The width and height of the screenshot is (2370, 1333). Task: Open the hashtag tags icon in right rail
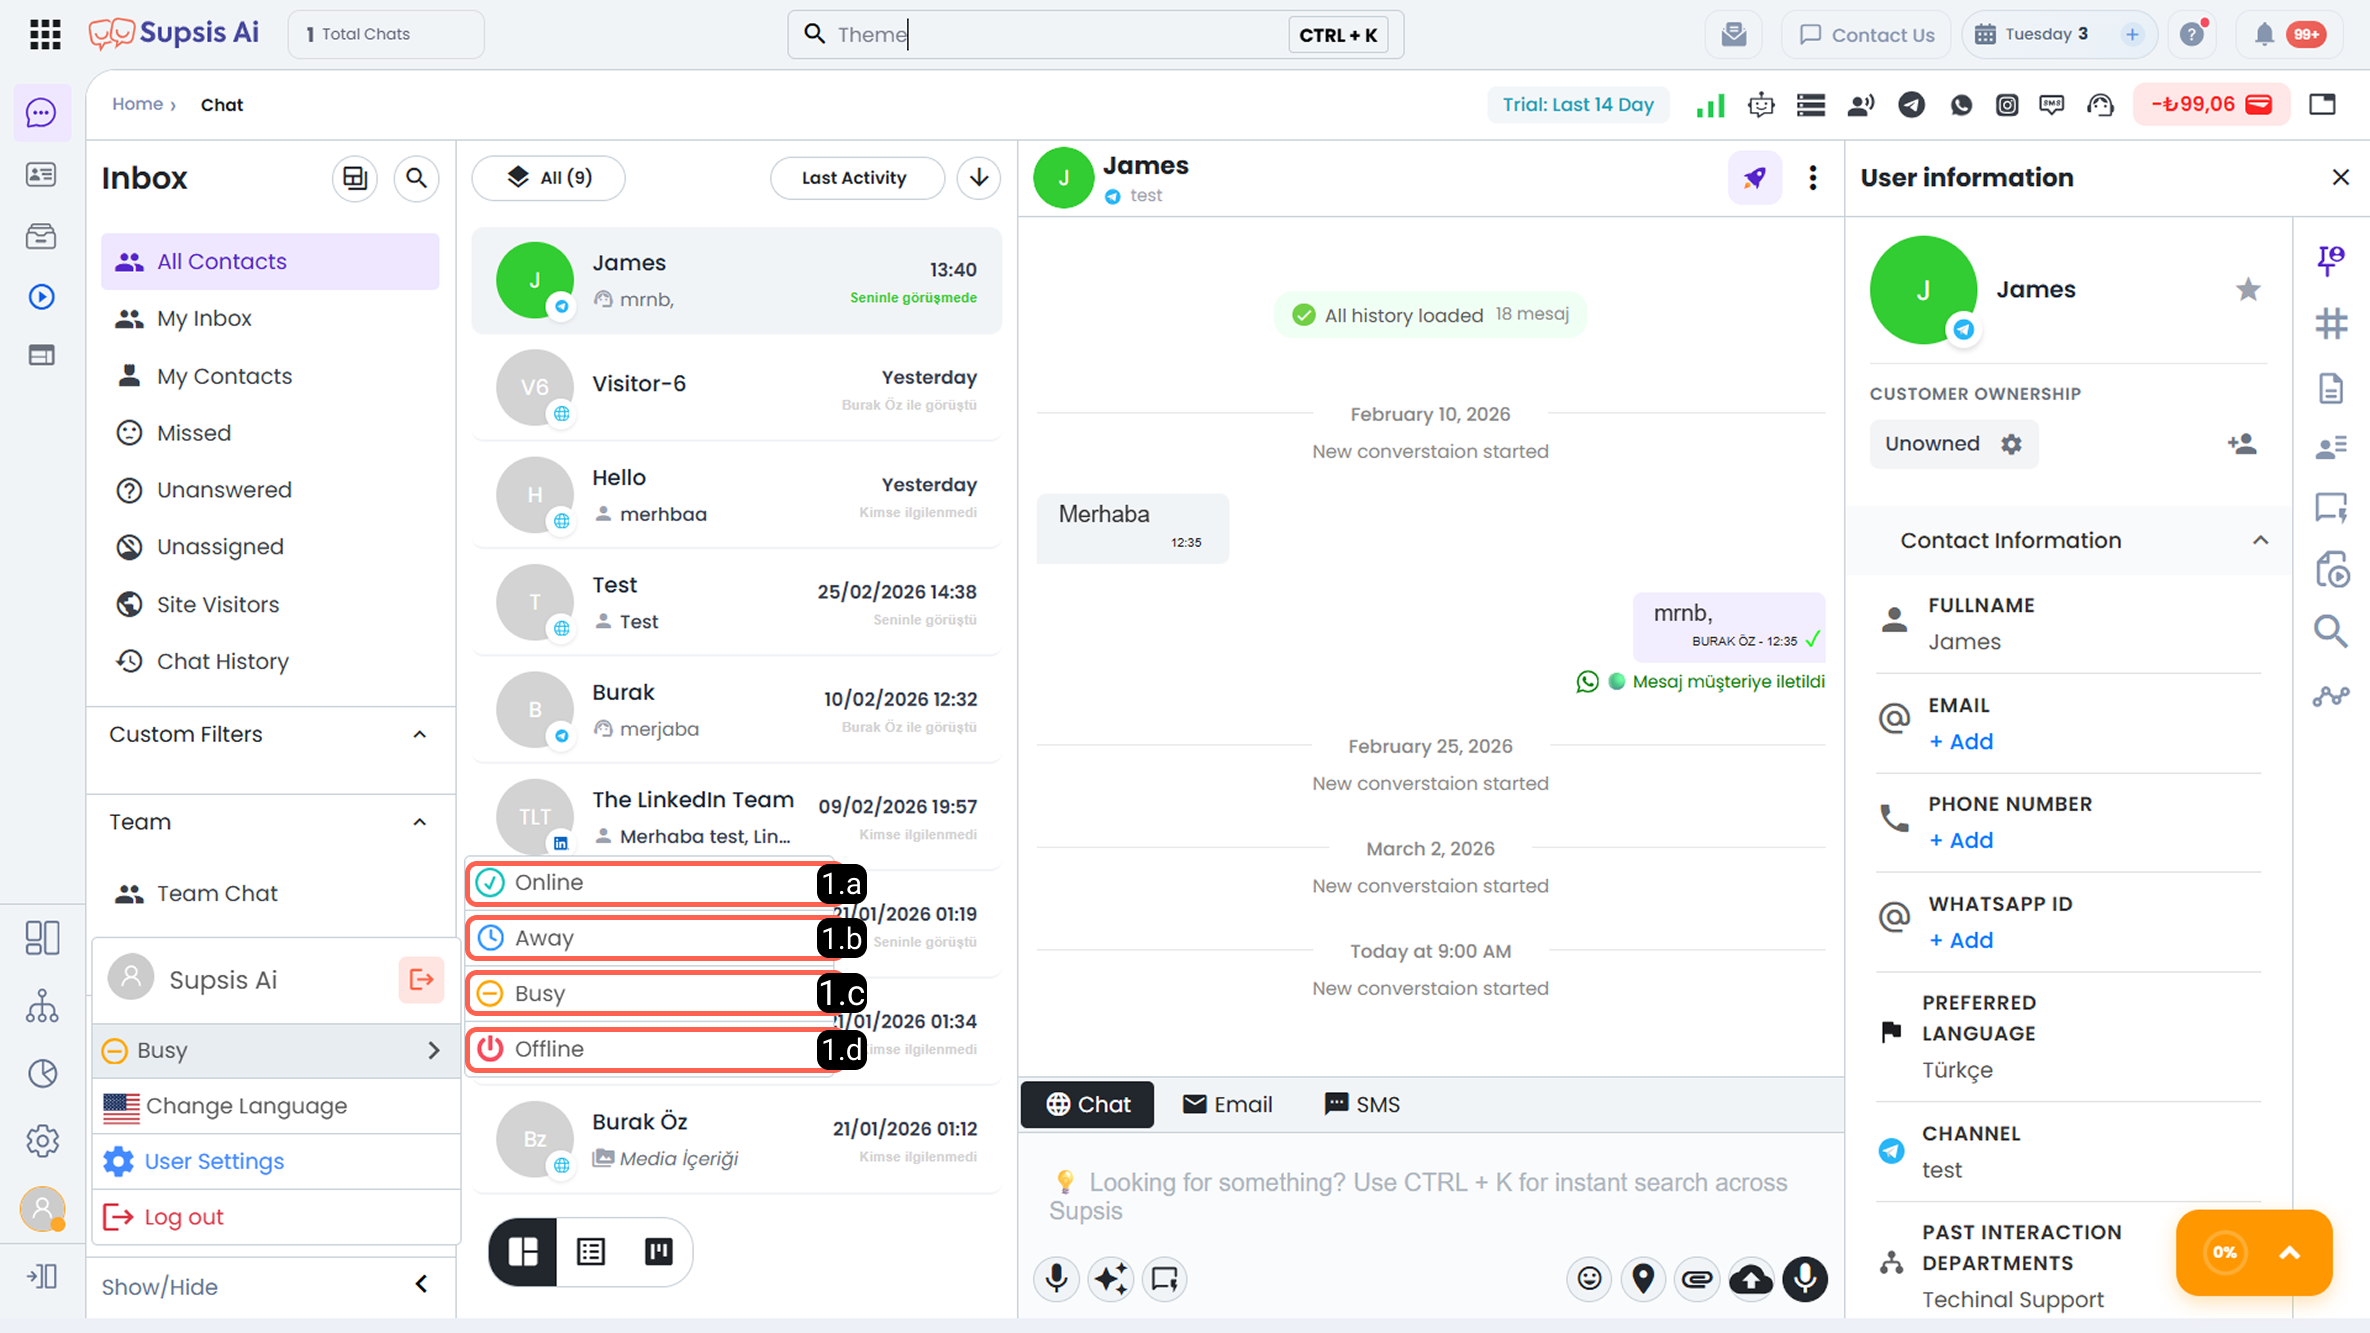(x=2331, y=323)
